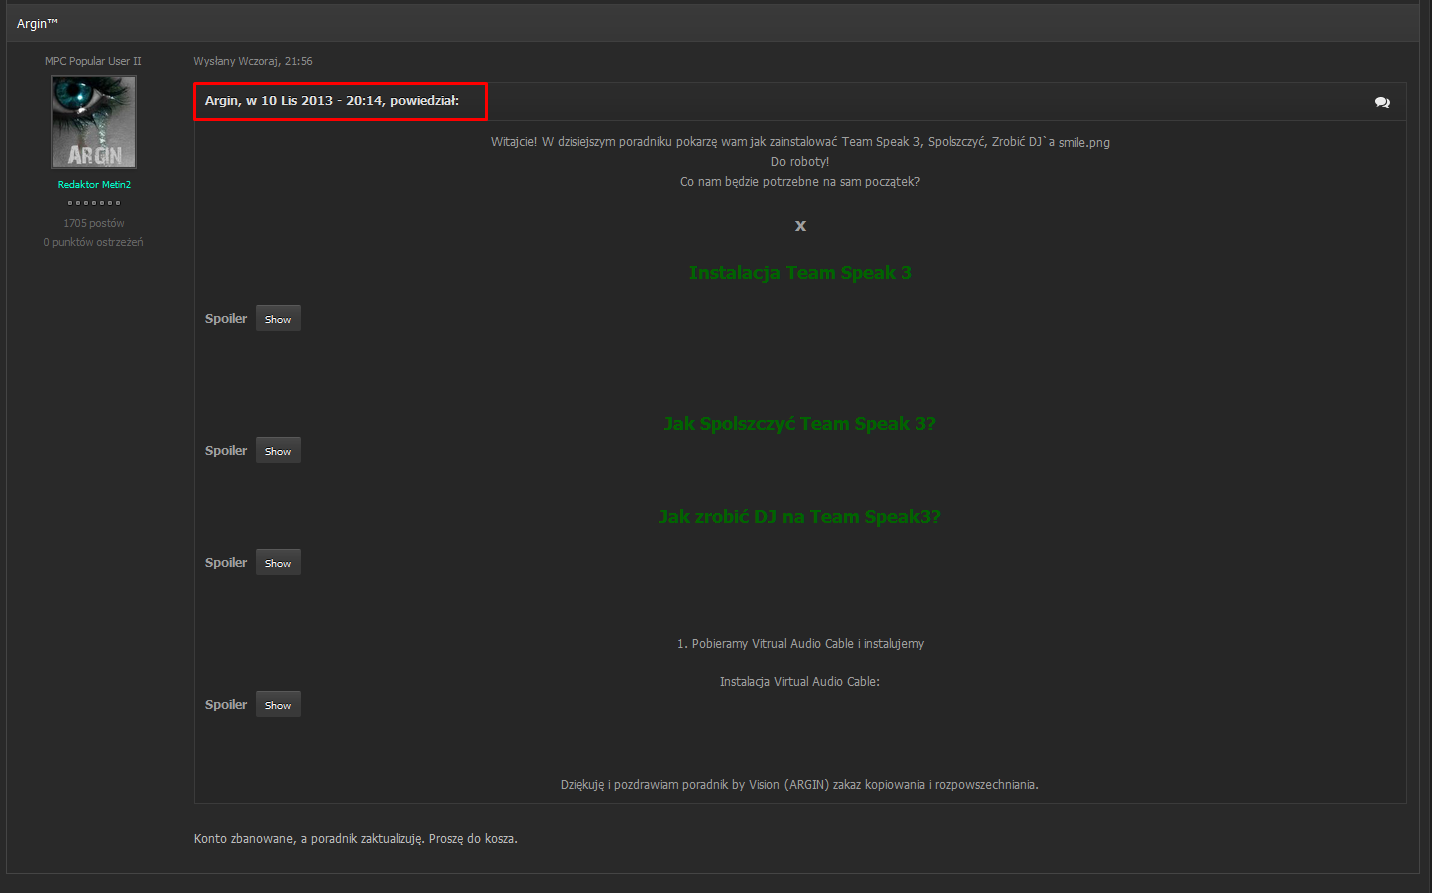Screen dimensions: 1432x893
Task: Click the quote snapback speech bubble icon
Action: [x=1382, y=102]
